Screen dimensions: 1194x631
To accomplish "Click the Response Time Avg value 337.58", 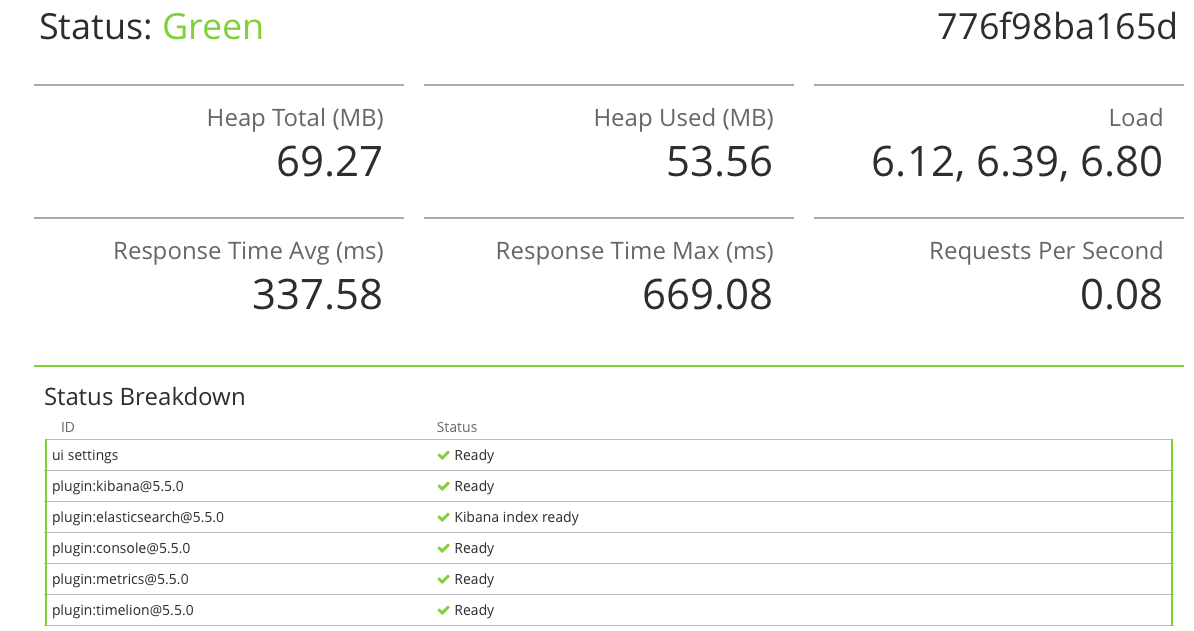I will click(318, 295).
